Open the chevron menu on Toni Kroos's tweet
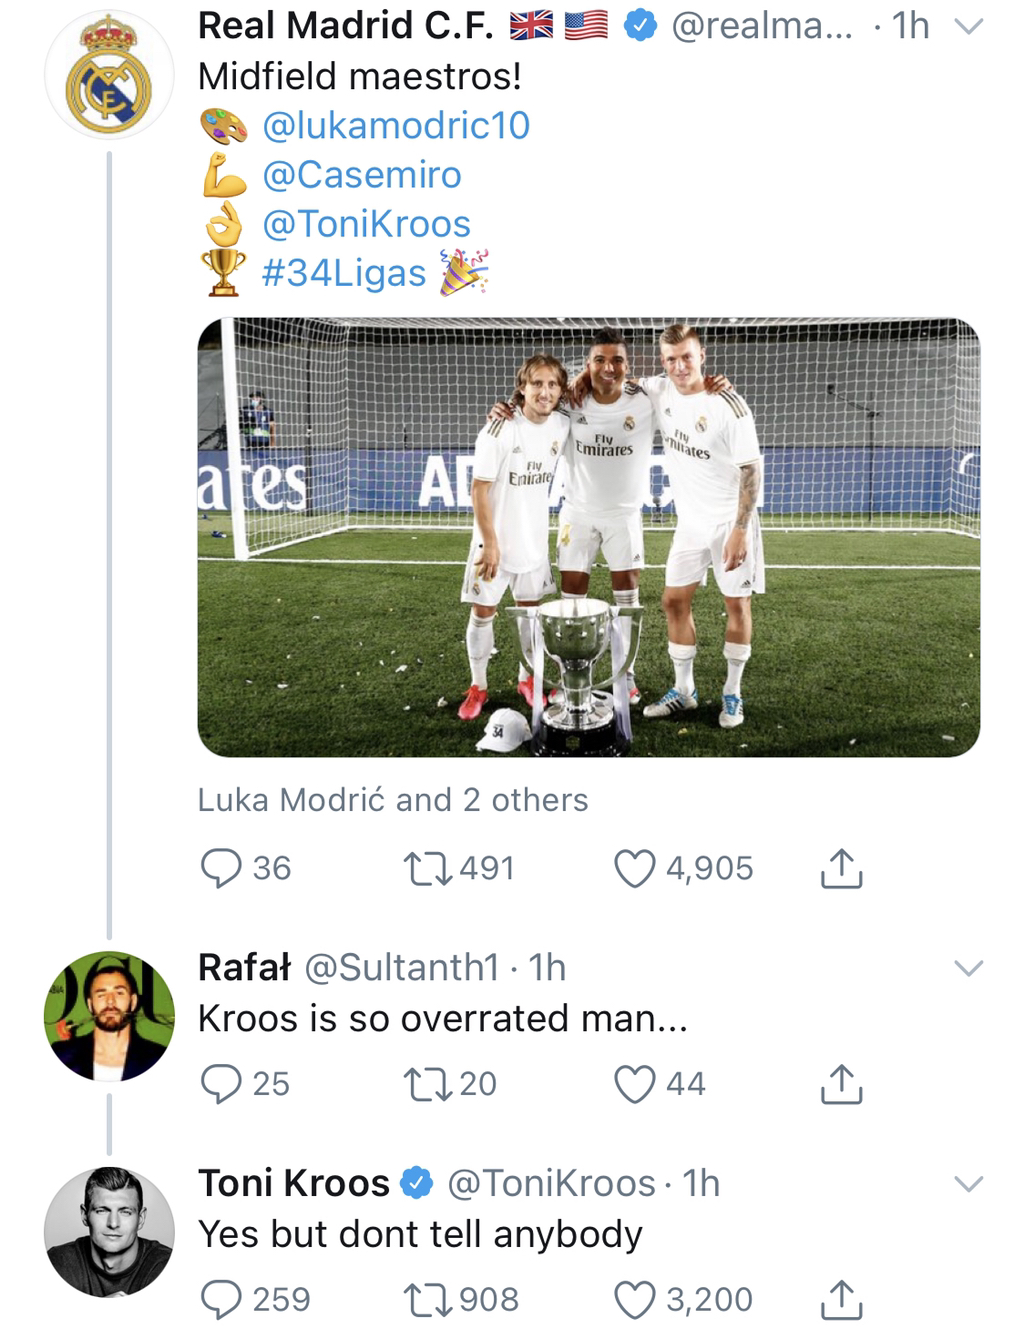 [969, 1183]
